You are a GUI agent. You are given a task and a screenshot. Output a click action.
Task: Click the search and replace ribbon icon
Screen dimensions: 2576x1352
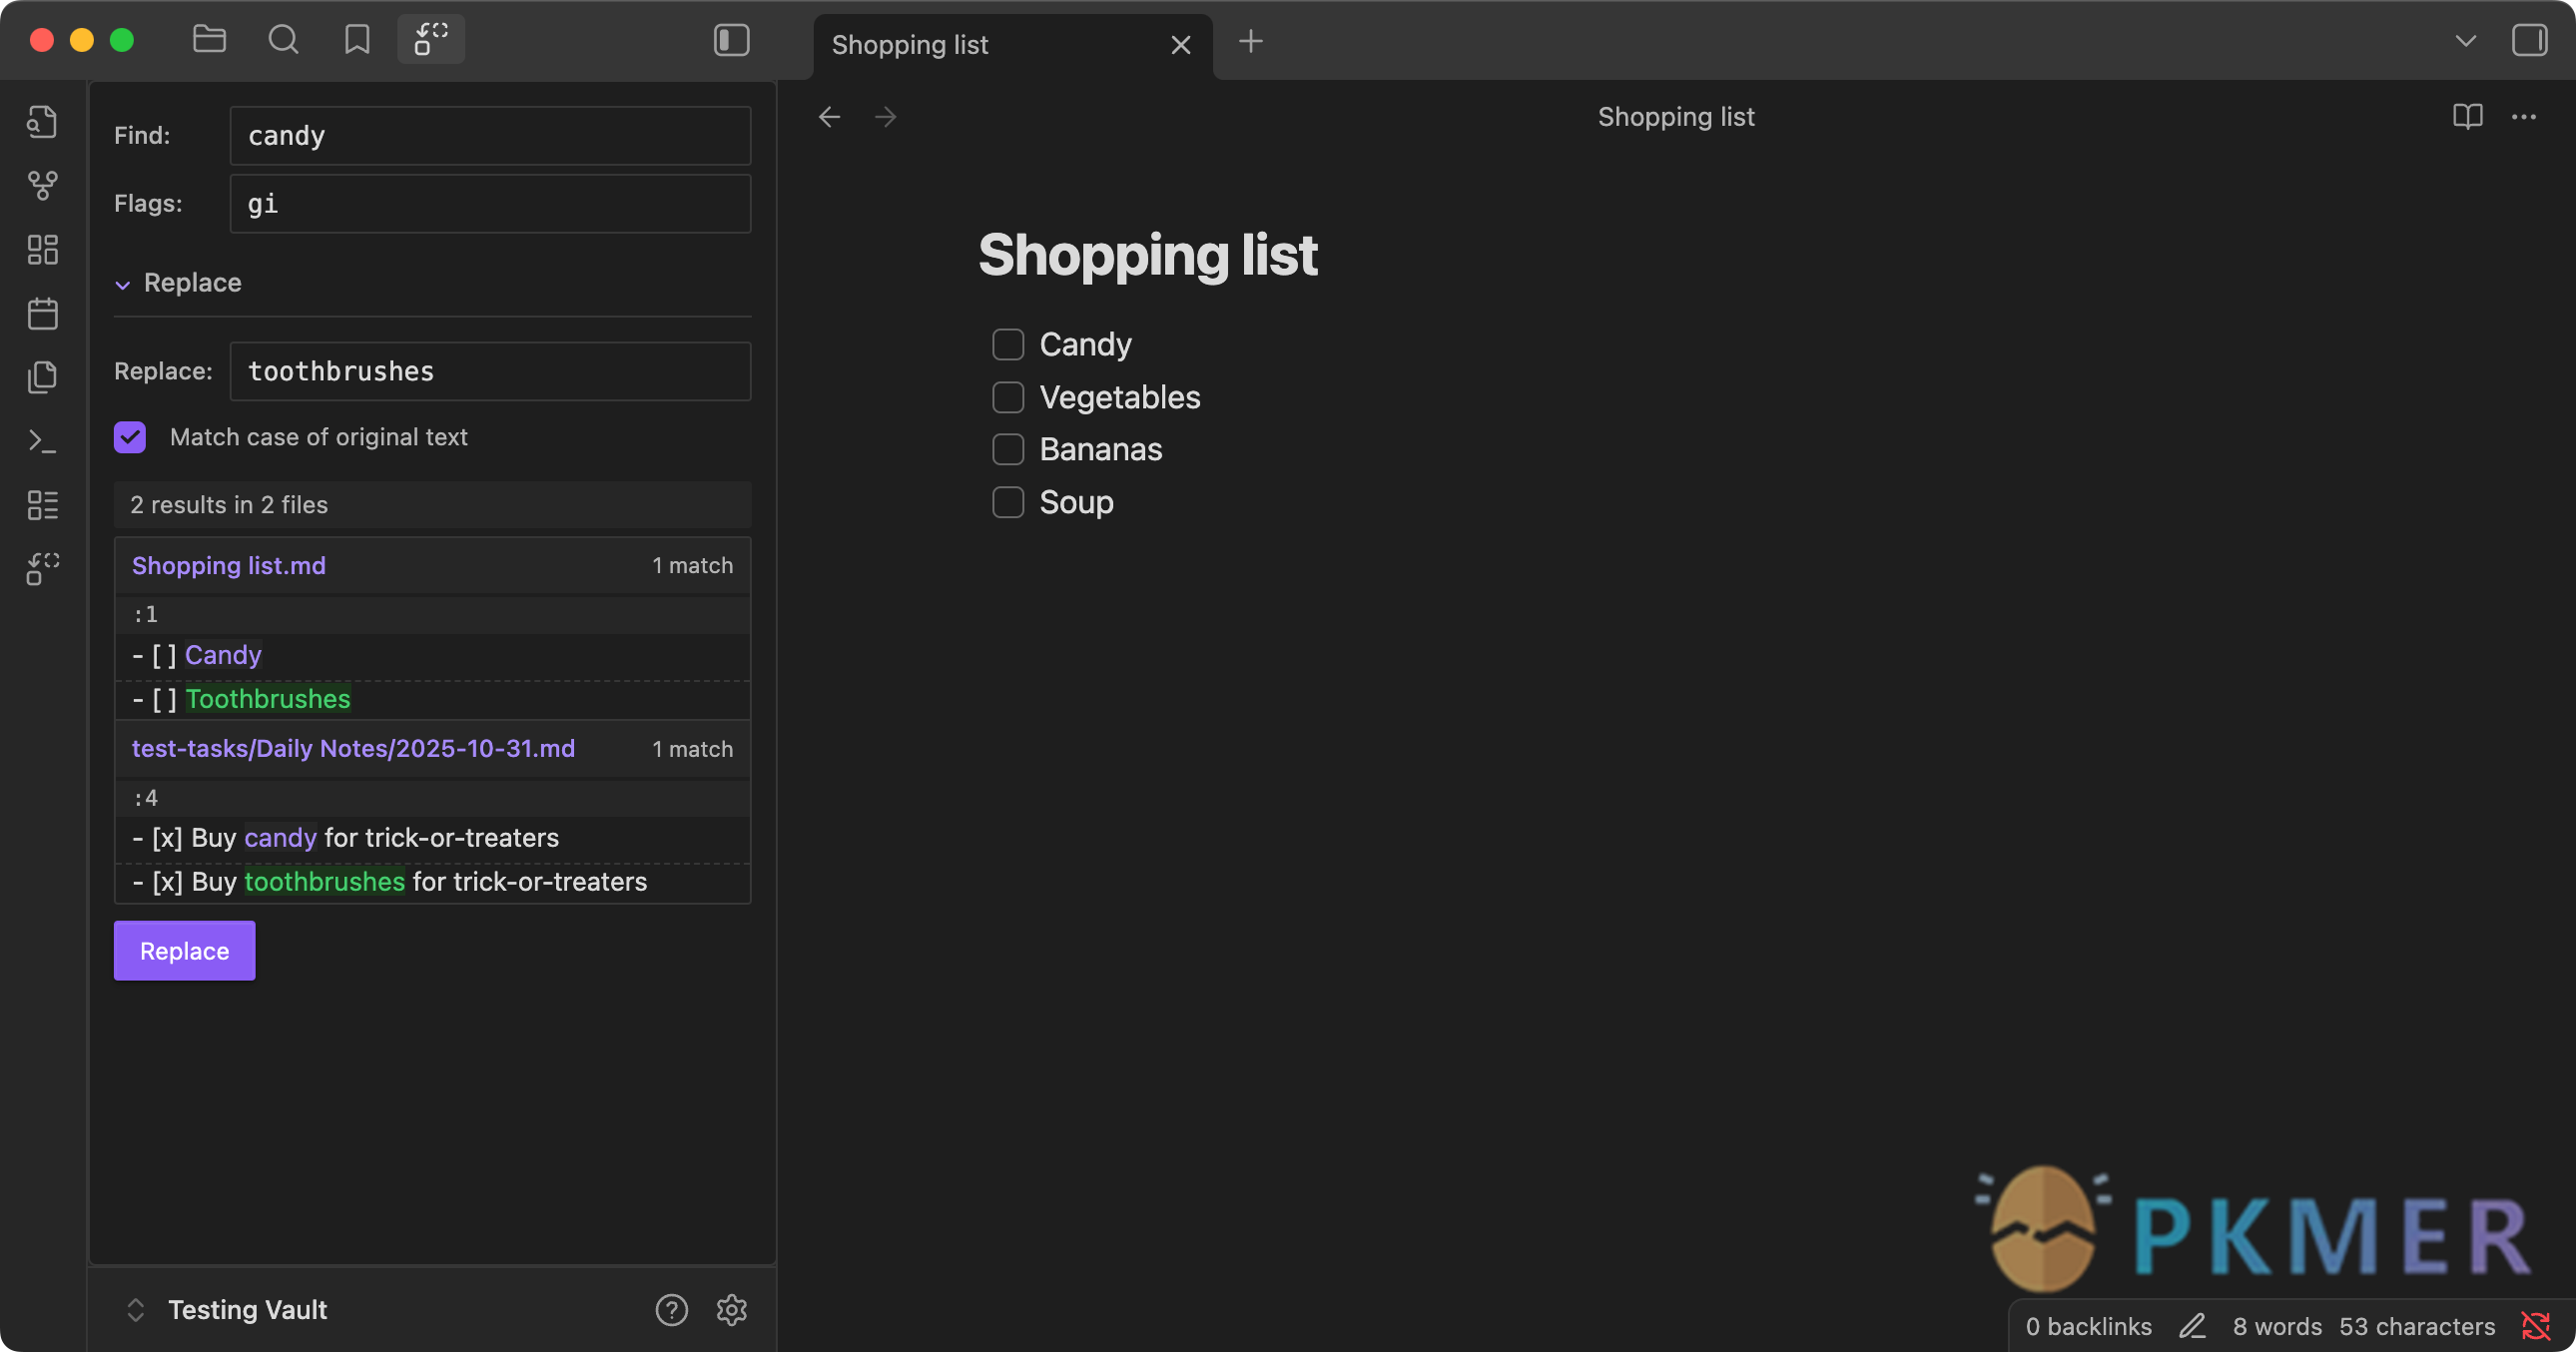click(42, 569)
